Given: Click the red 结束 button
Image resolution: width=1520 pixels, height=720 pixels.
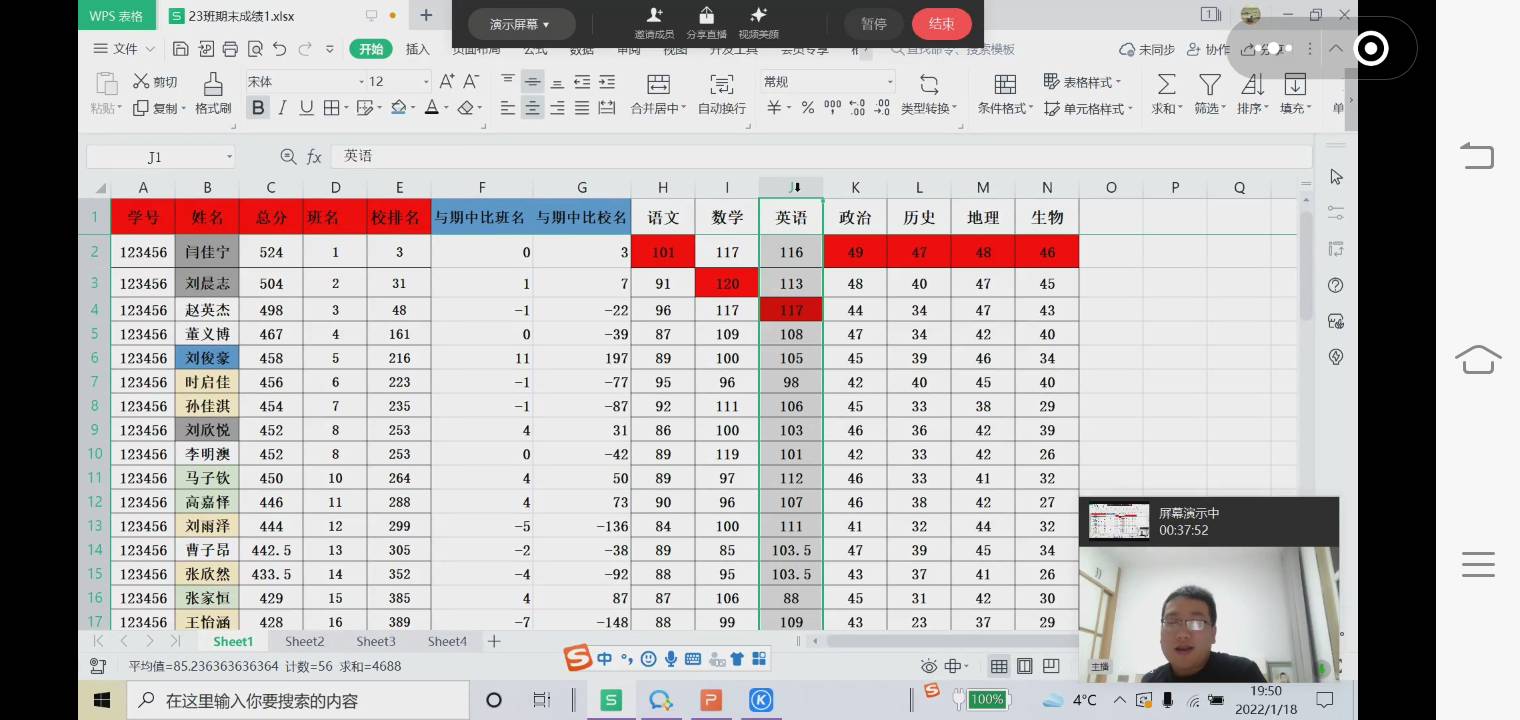Looking at the screenshot, I should pos(941,24).
